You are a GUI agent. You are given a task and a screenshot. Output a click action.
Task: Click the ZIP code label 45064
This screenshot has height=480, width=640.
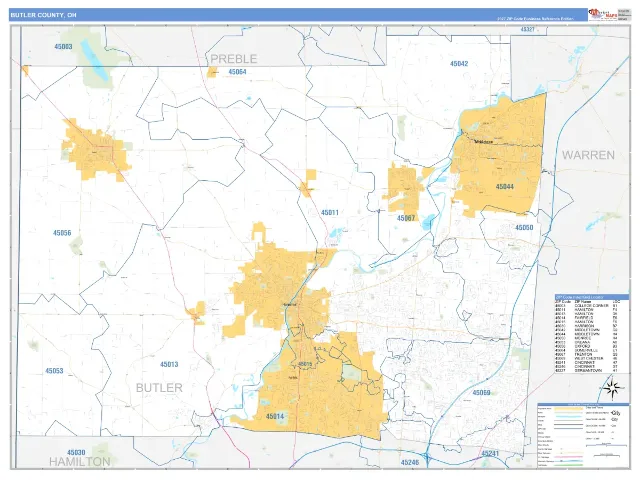point(237,72)
